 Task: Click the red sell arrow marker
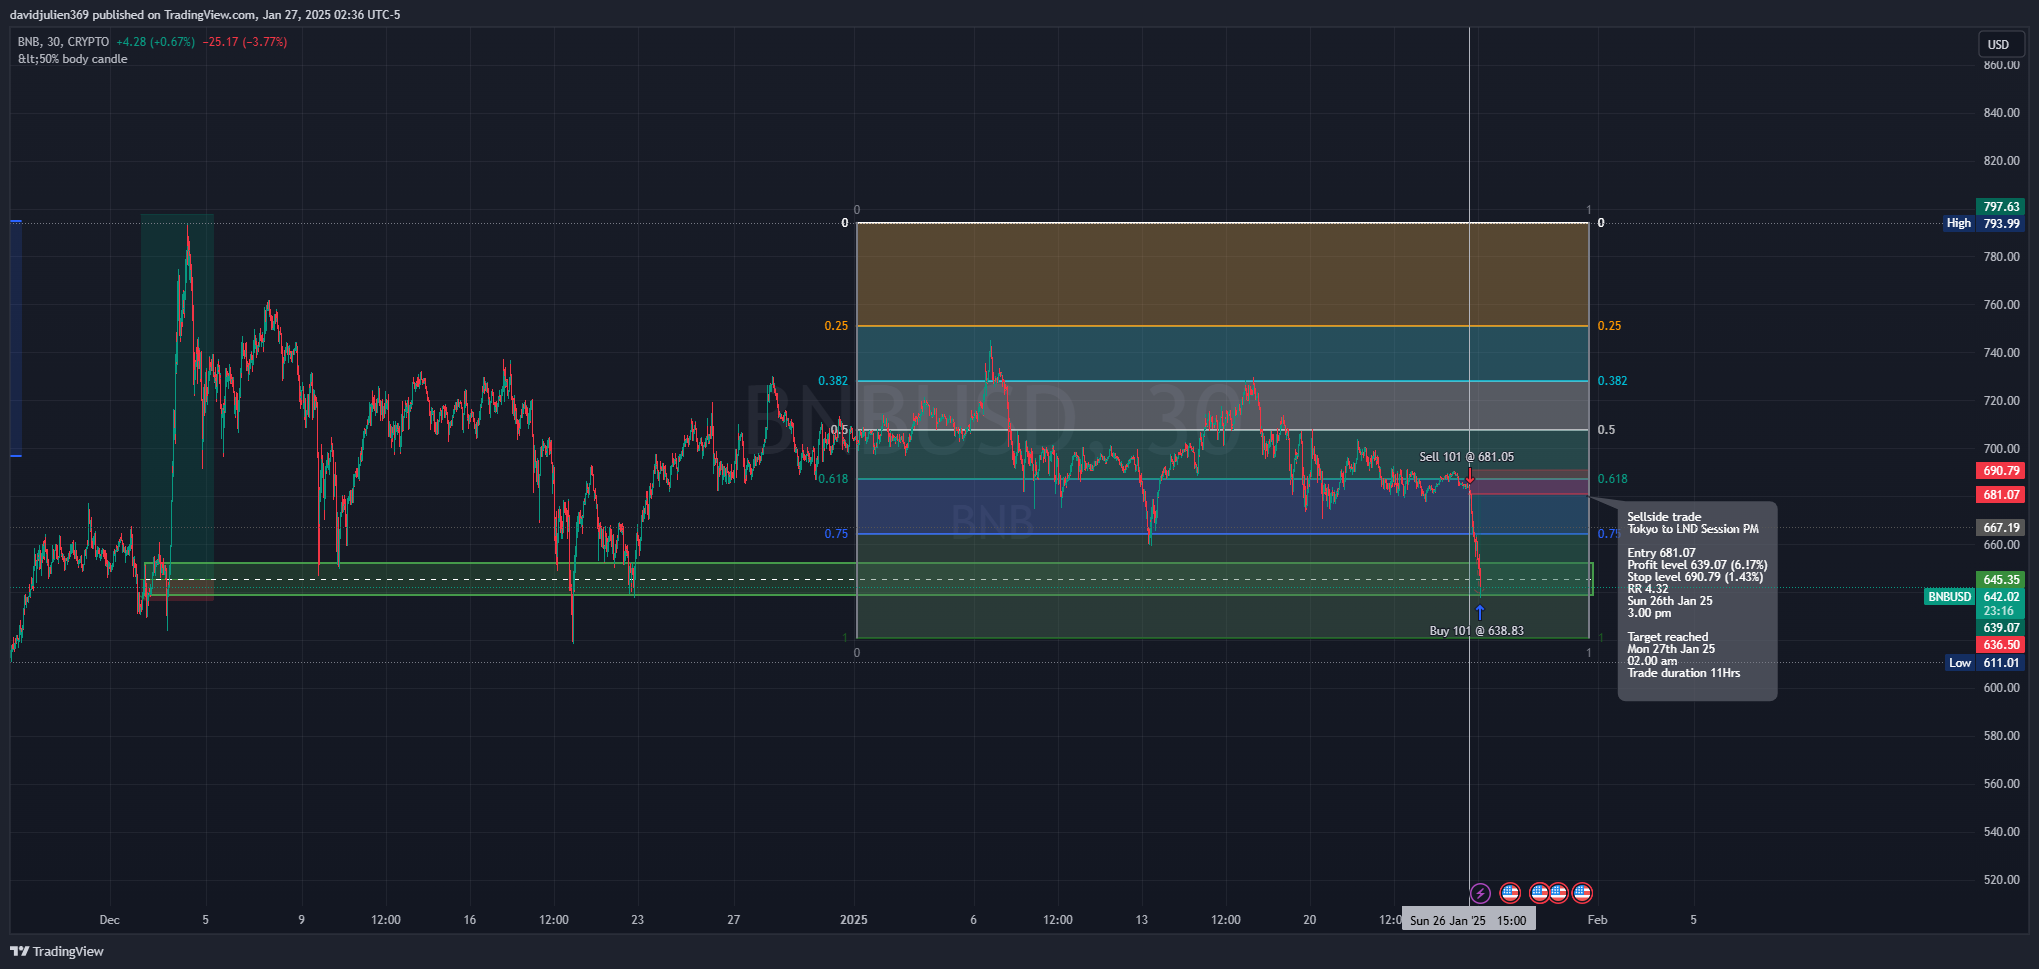[1470, 475]
